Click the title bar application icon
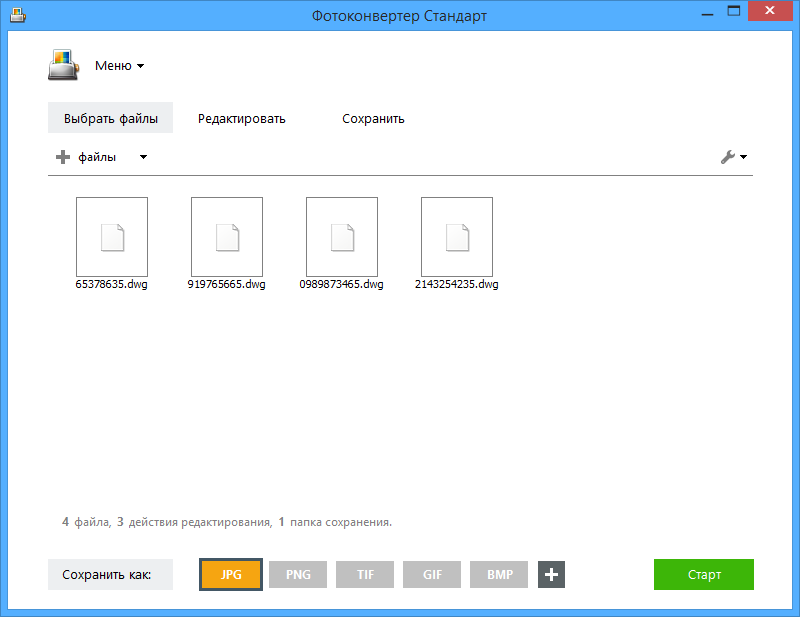Viewport: 800px width, 617px height. click(x=18, y=15)
